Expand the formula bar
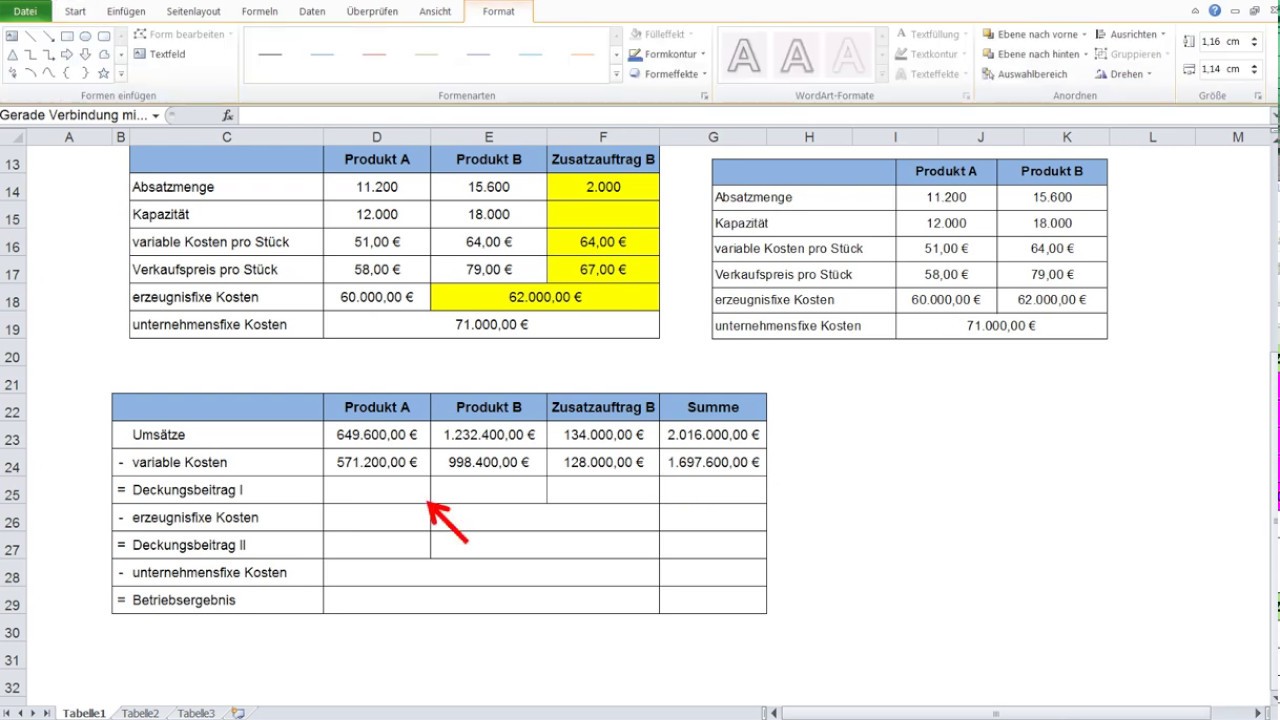 [1274, 116]
